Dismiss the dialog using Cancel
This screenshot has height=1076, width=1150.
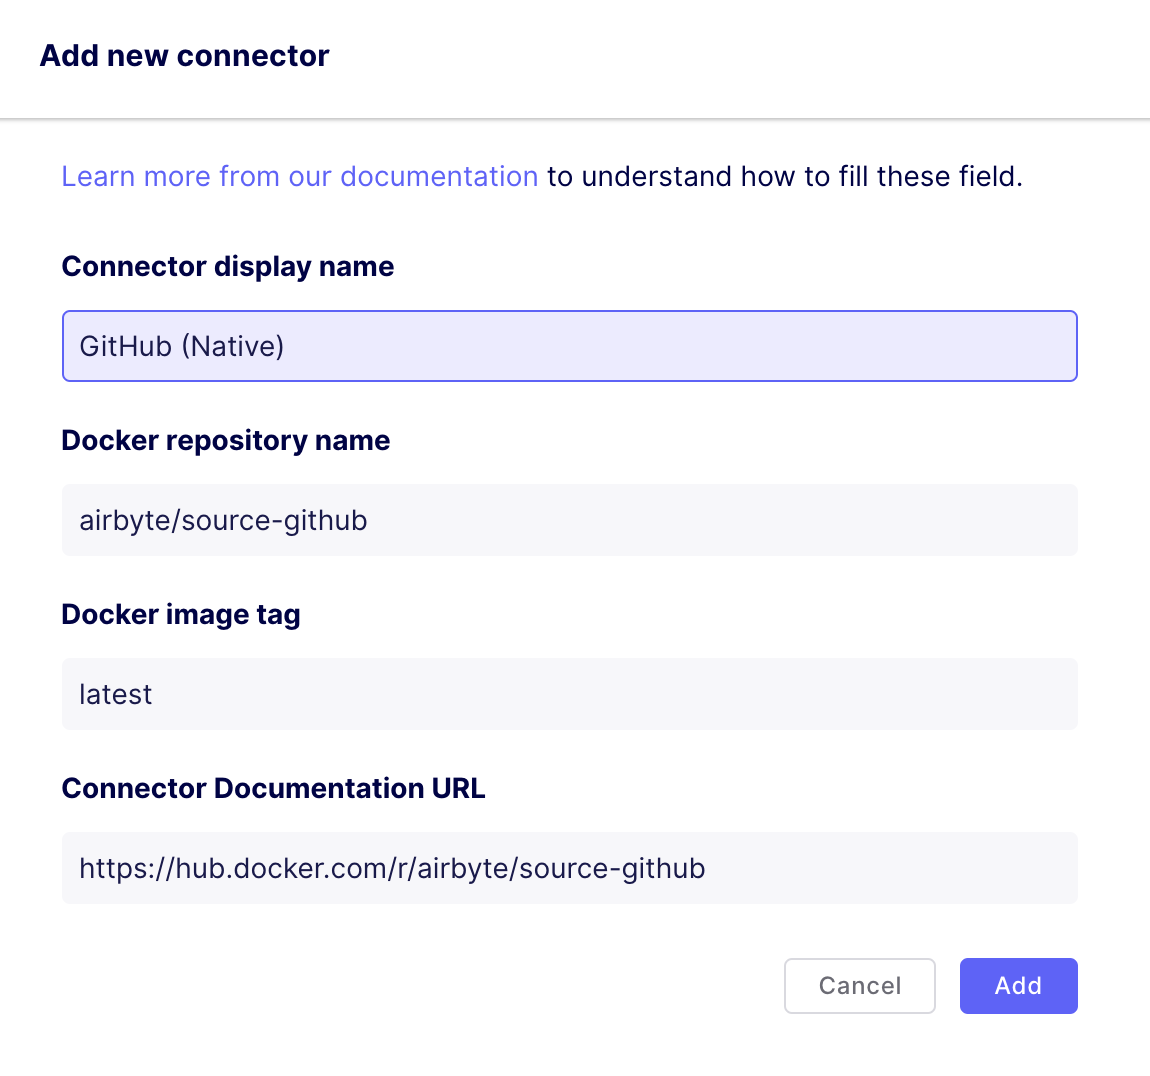click(x=859, y=985)
